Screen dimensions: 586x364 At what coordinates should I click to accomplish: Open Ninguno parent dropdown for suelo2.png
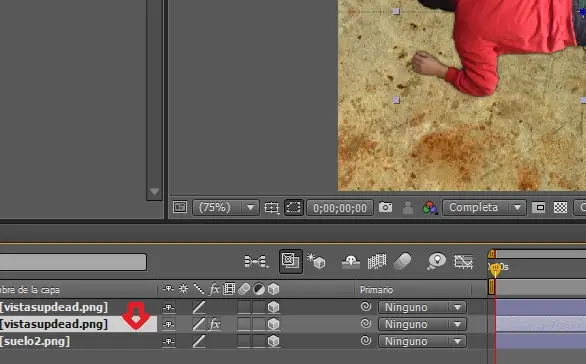(x=422, y=341)
